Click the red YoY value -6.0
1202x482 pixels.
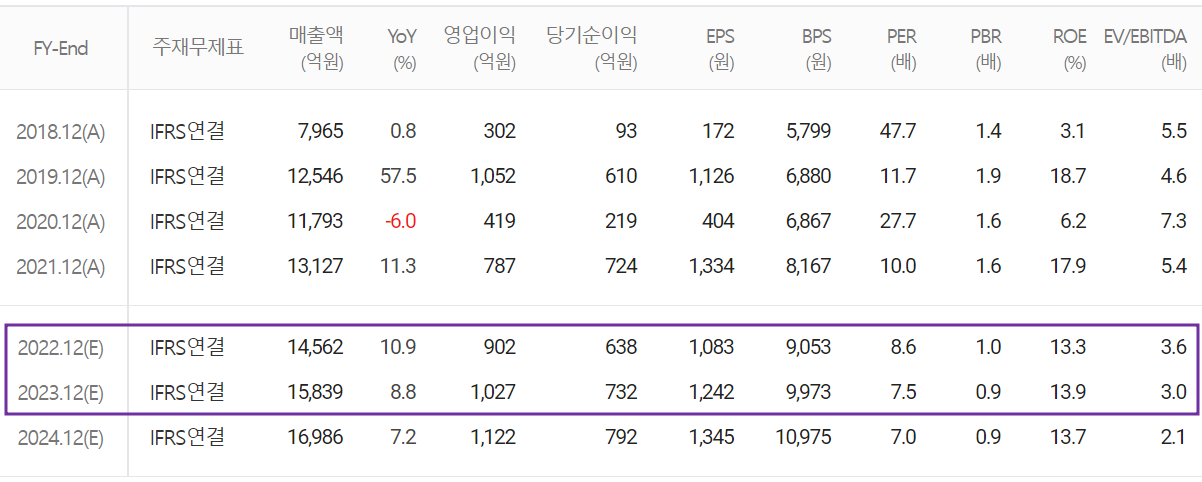pyautogui.click(x=401, y=221)
